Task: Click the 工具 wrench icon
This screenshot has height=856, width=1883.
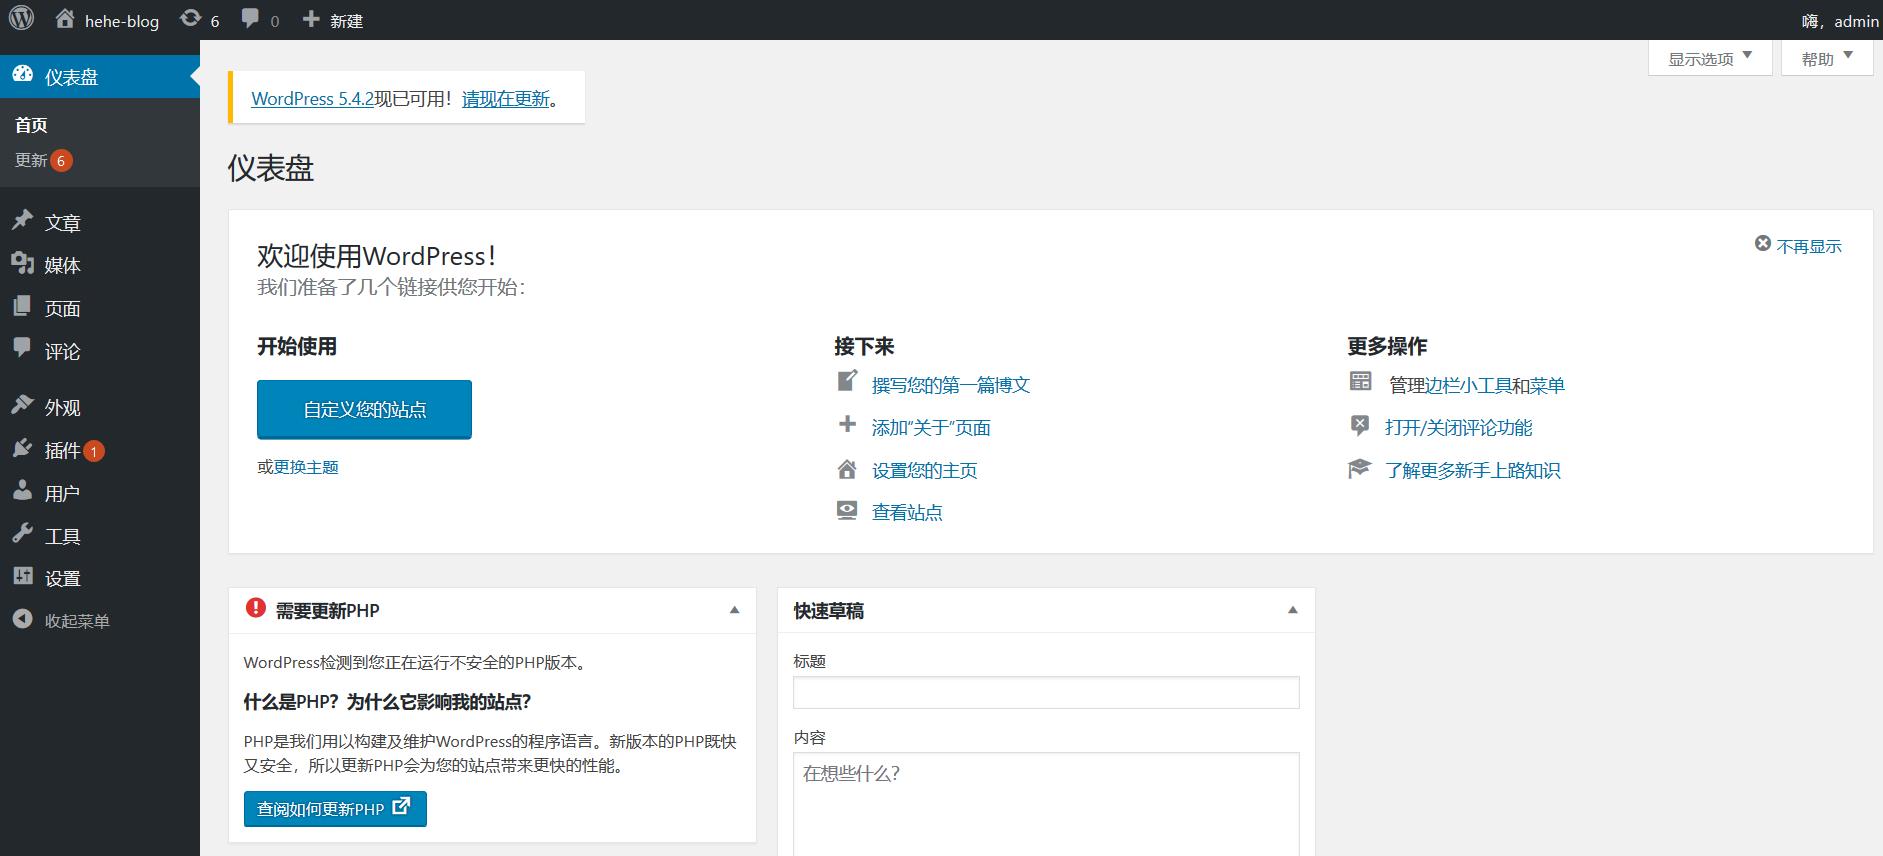Action: [22, 534]
